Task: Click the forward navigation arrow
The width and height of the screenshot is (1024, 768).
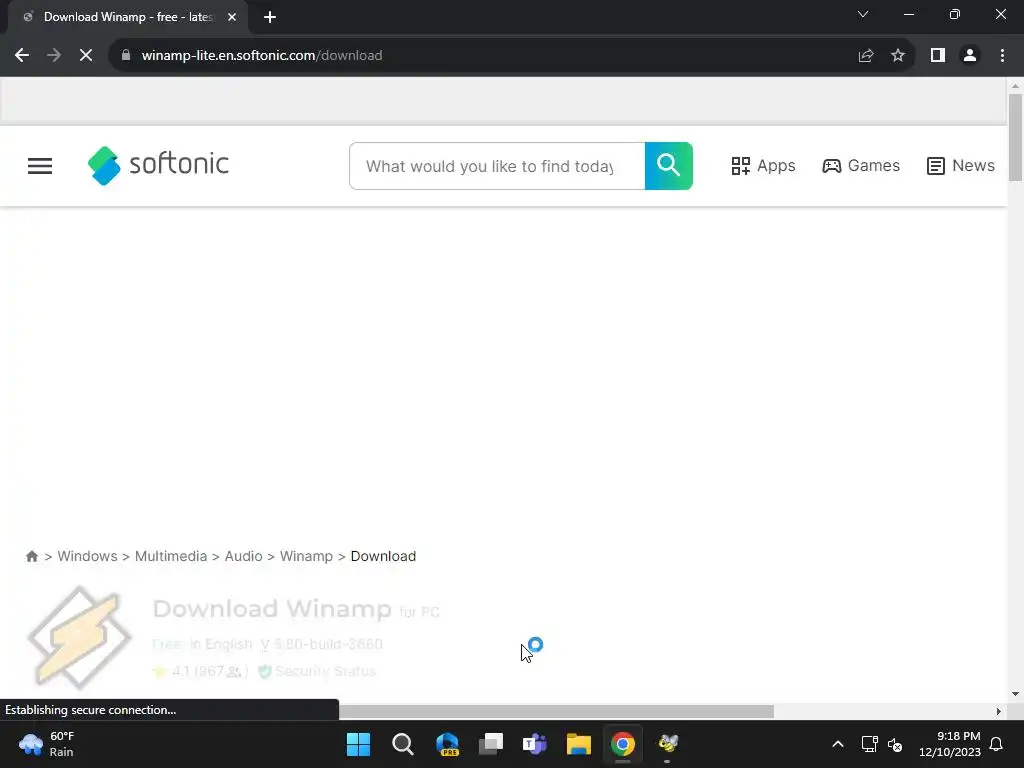Action: tap(54, 56)
